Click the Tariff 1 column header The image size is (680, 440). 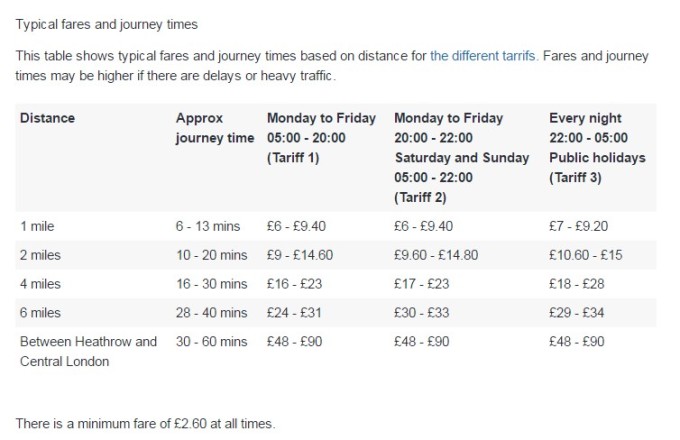pyautogui.click(x=321, y=138)
